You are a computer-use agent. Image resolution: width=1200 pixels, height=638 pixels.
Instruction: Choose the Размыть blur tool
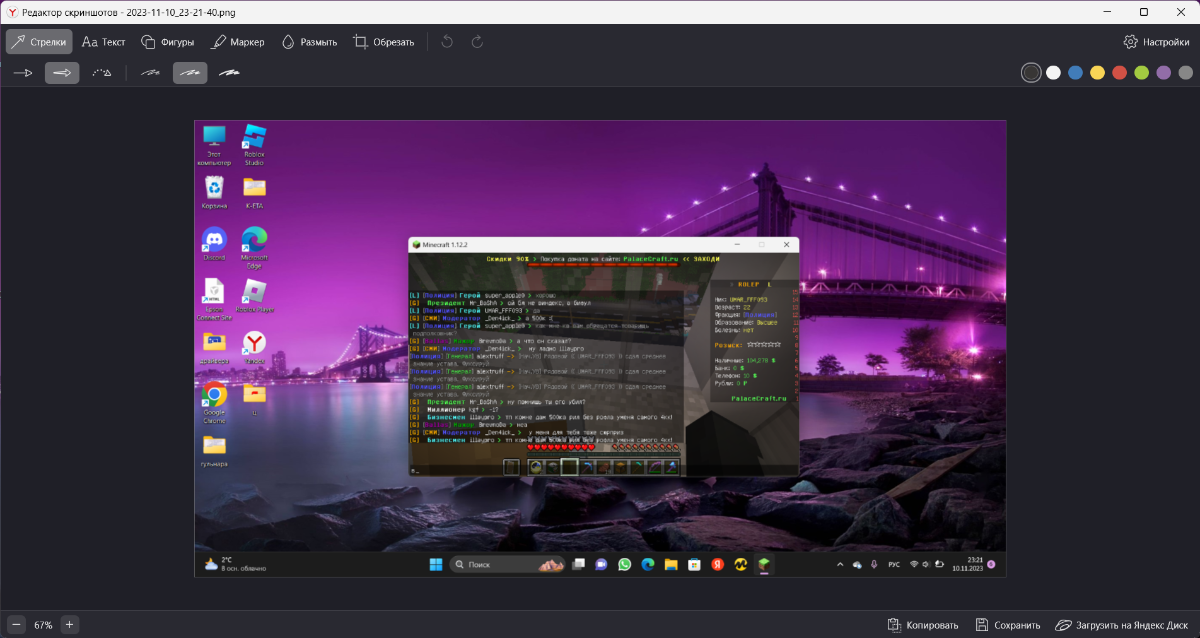point(309,42)
